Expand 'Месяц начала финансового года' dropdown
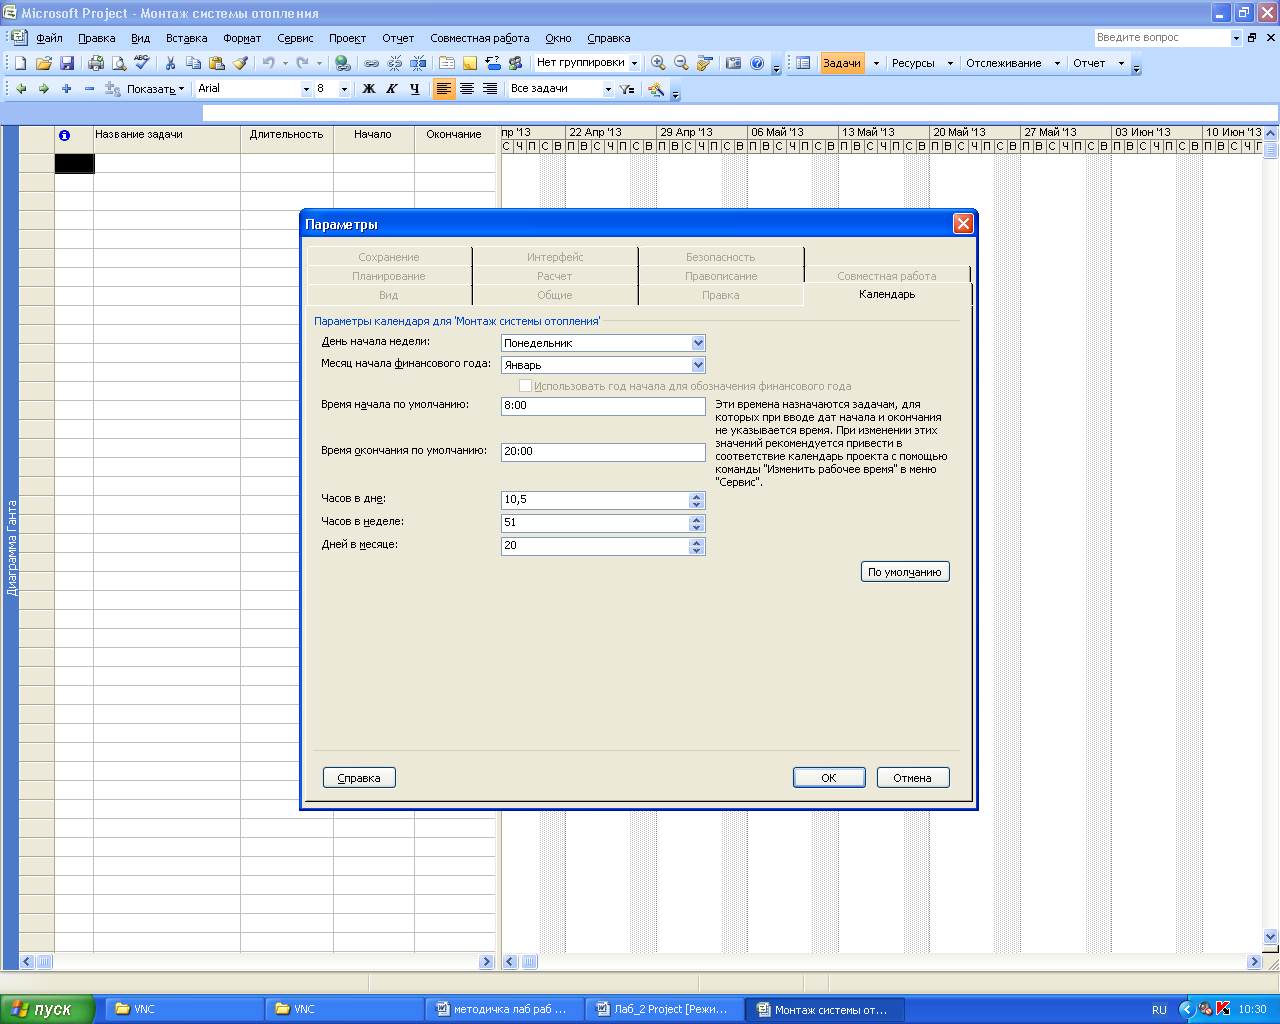The height and width of the screenshot is (1024, 1280). (x=698, y=365)
